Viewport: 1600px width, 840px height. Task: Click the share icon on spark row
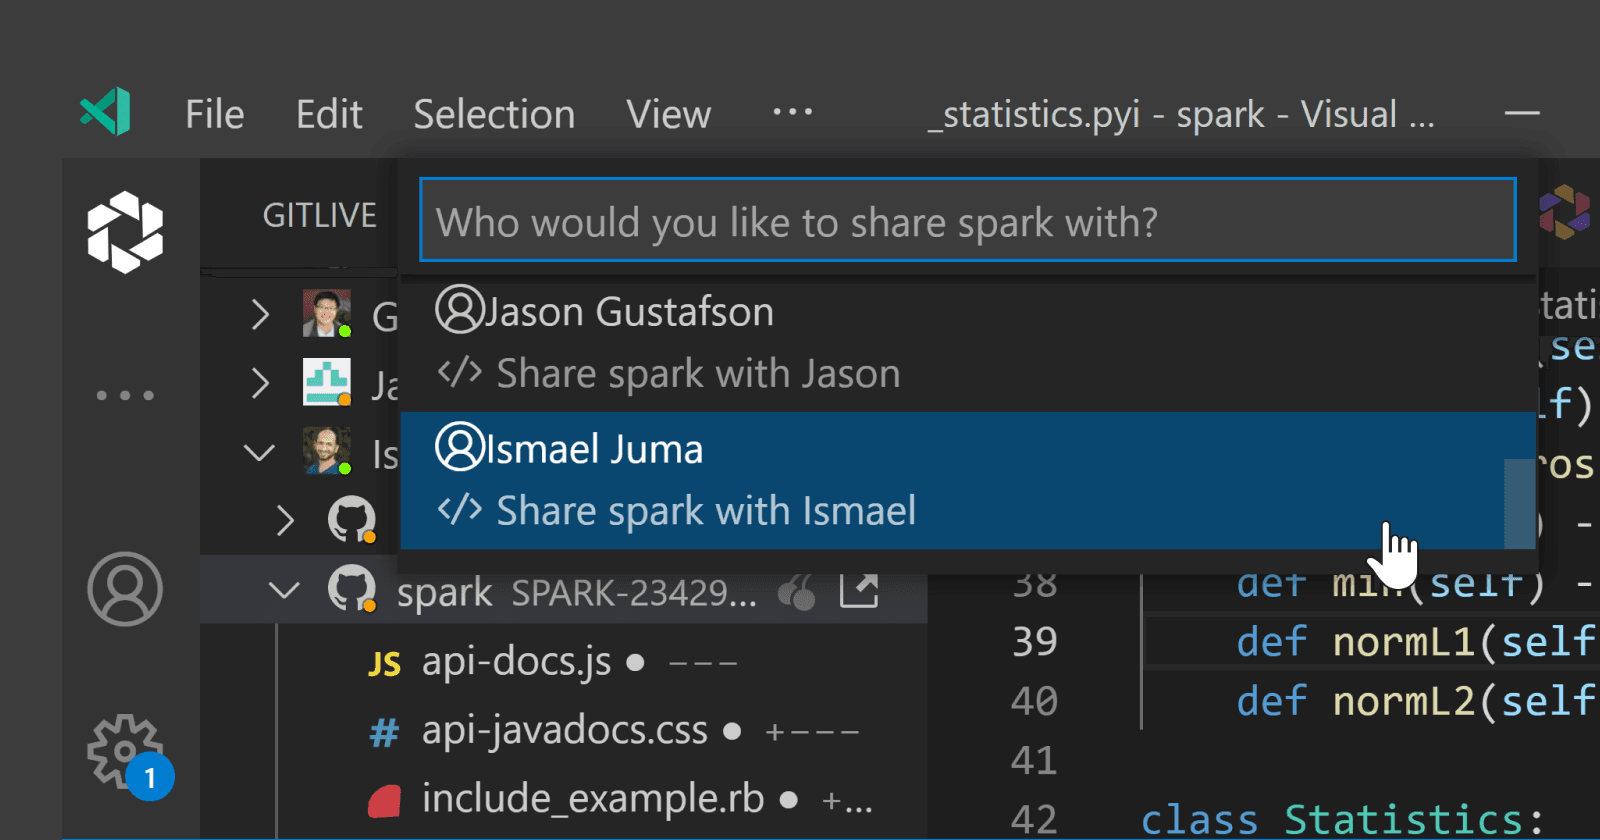pyautogui.click(x=859, y=591)
